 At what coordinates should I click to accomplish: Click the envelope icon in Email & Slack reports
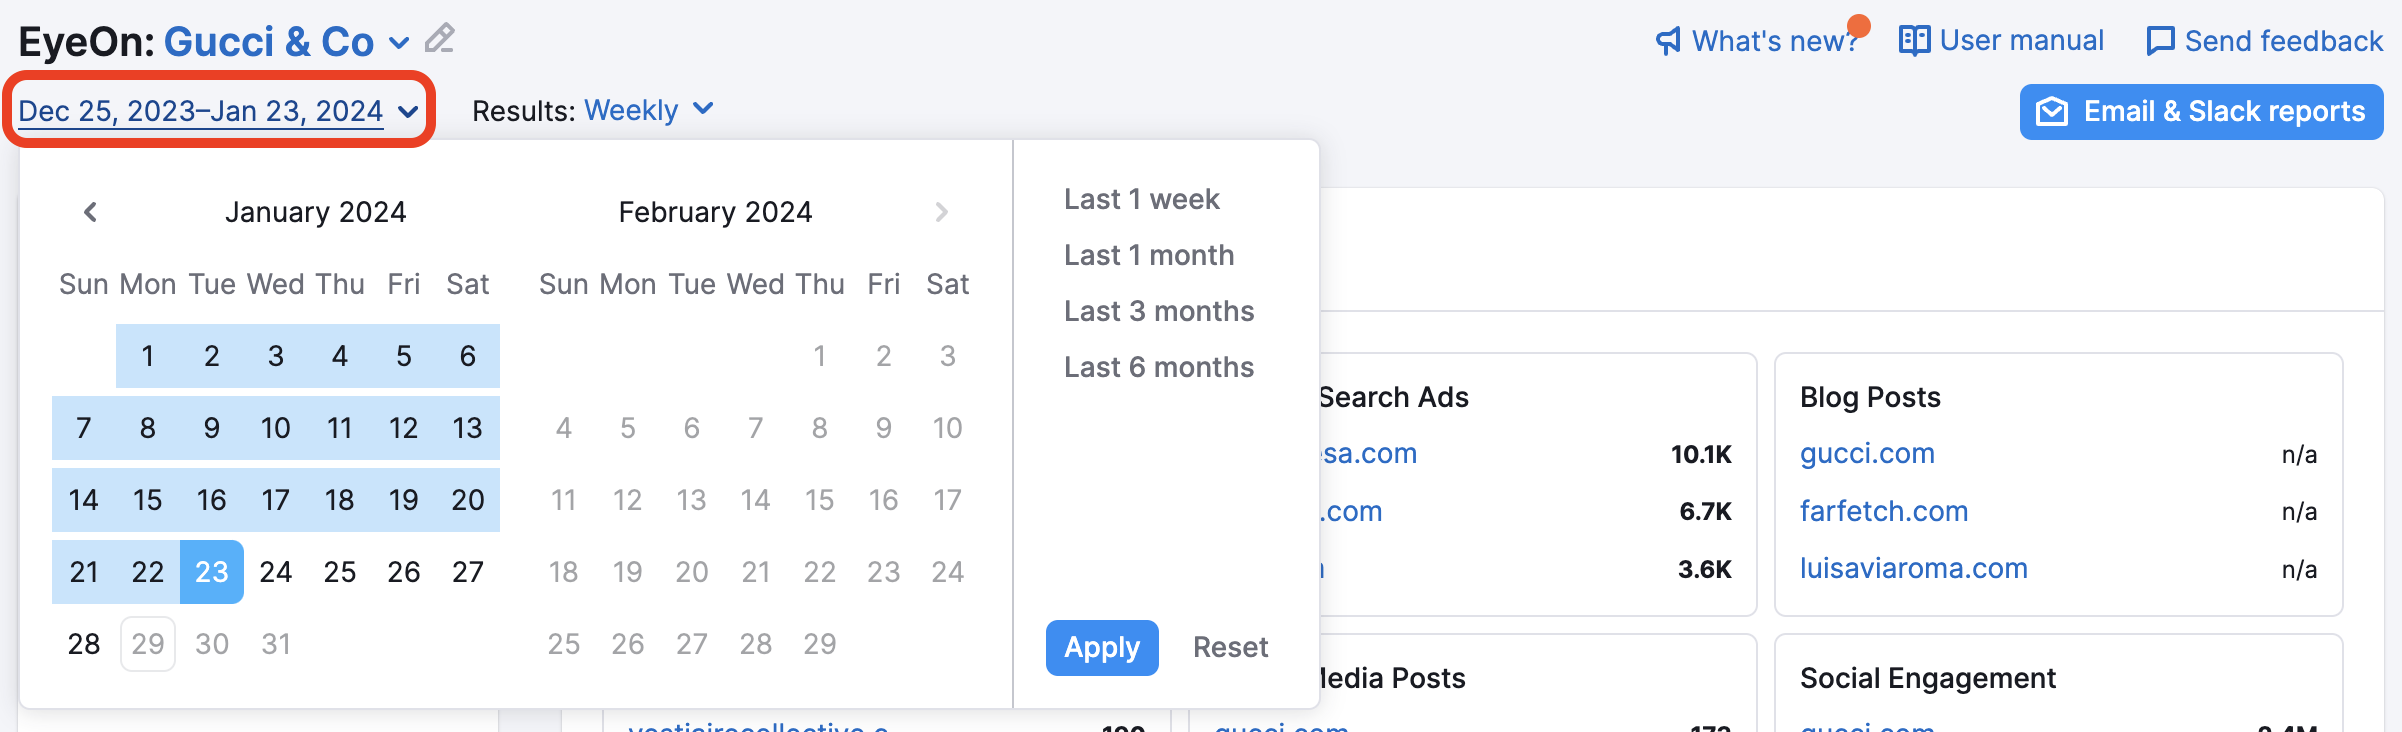coord(2052,112)
